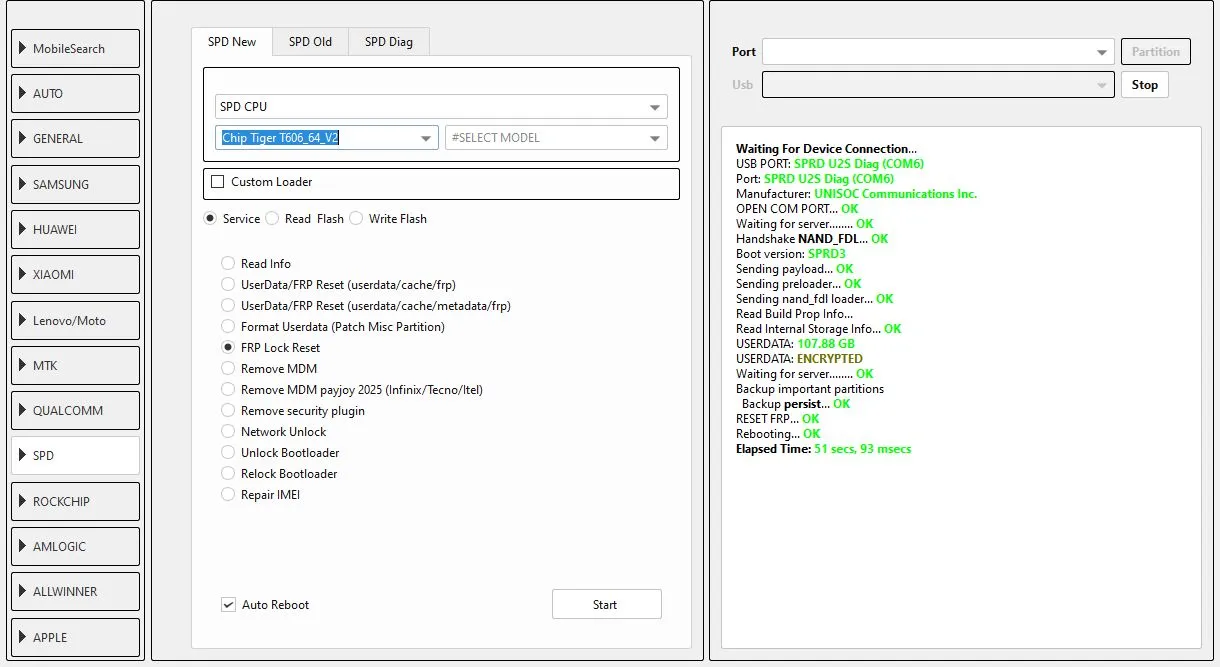Screen dimensions: 1220x667
Task: Select the Write Flash radio option
Action: (x=357, y=219)
